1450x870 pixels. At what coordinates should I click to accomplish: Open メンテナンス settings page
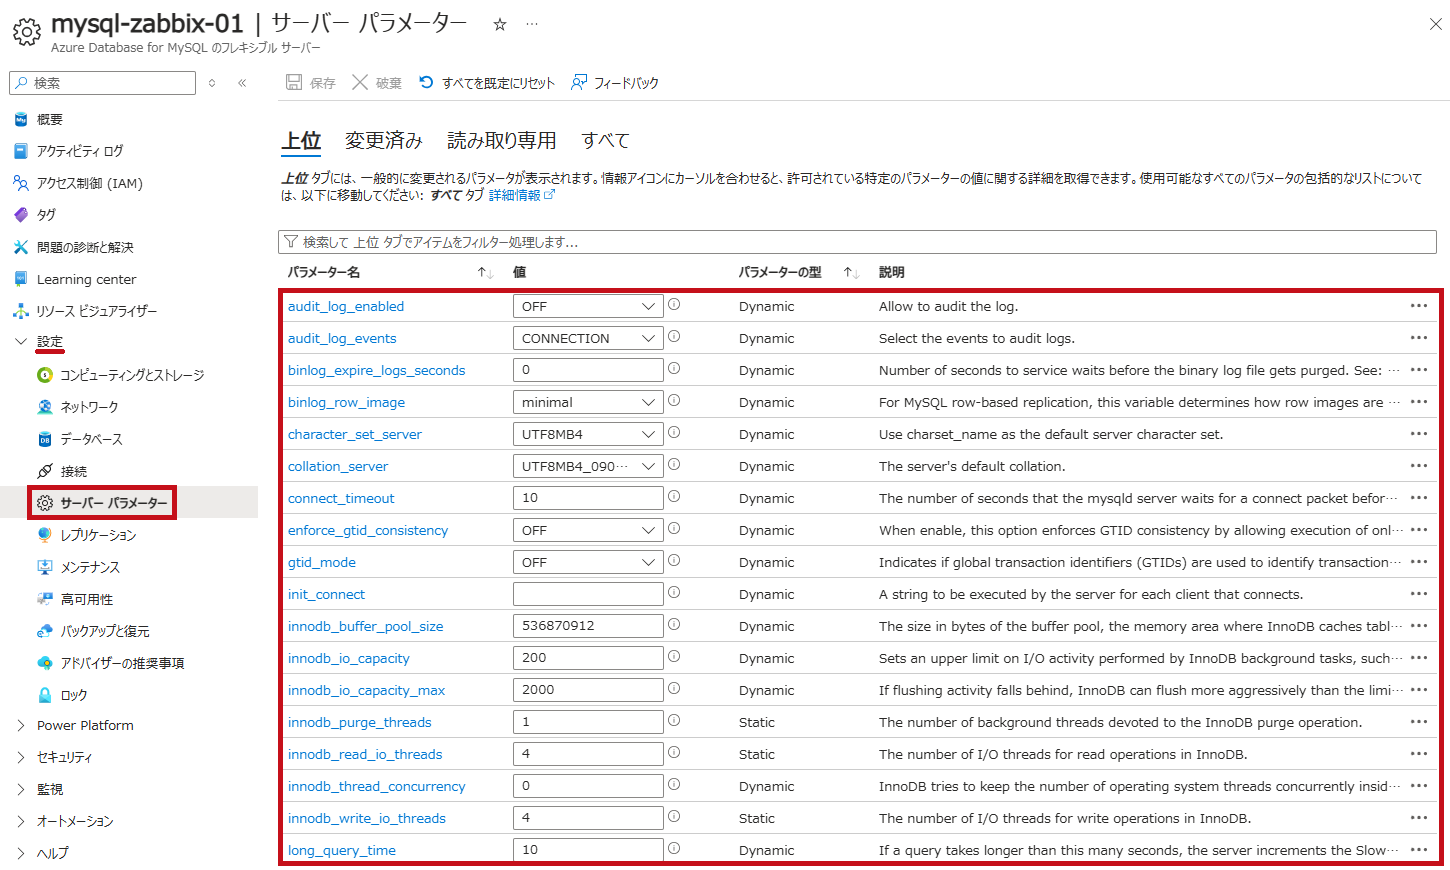90,567
